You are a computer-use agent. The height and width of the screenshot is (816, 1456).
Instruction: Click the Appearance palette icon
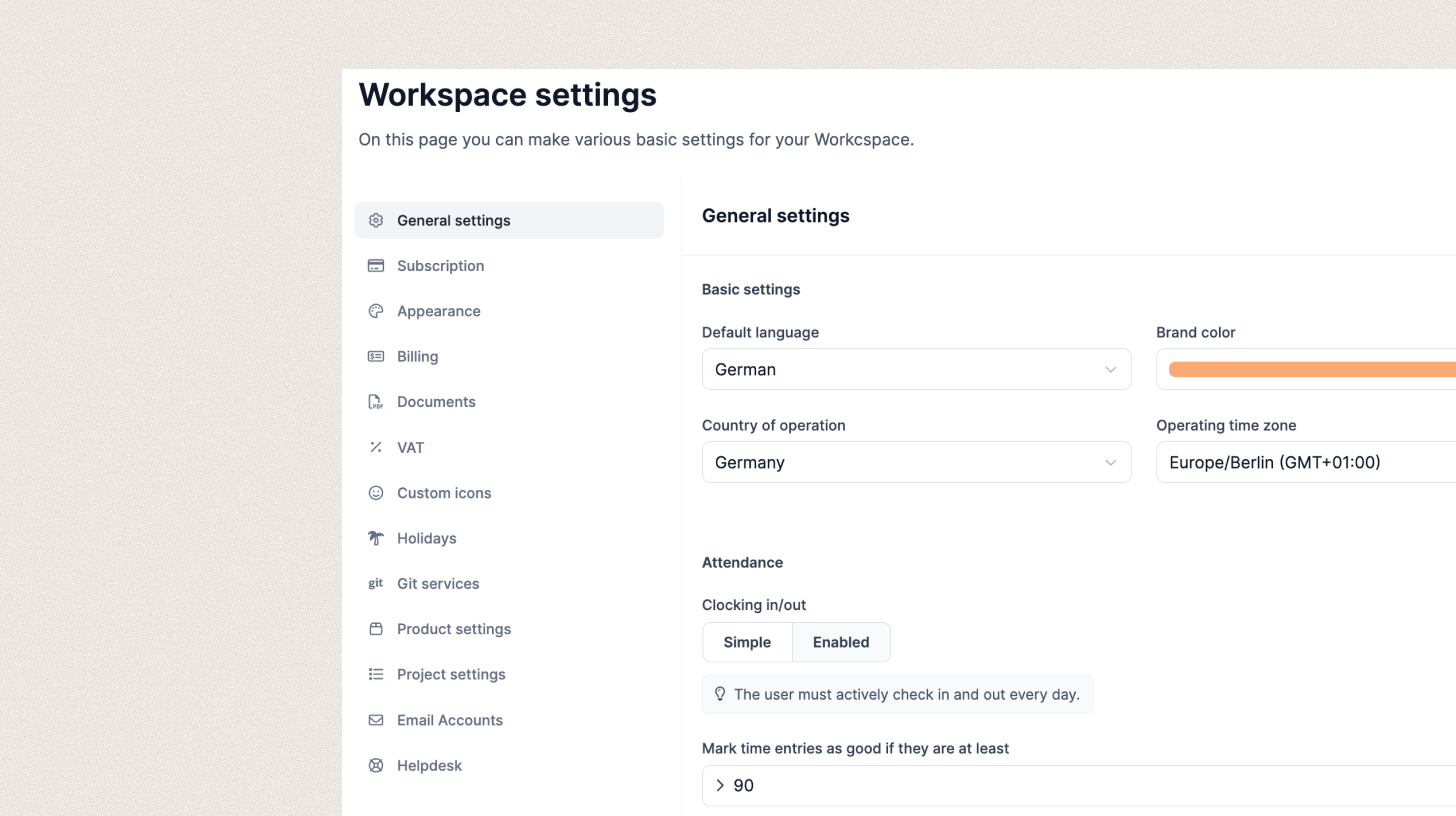coord(376,311)
